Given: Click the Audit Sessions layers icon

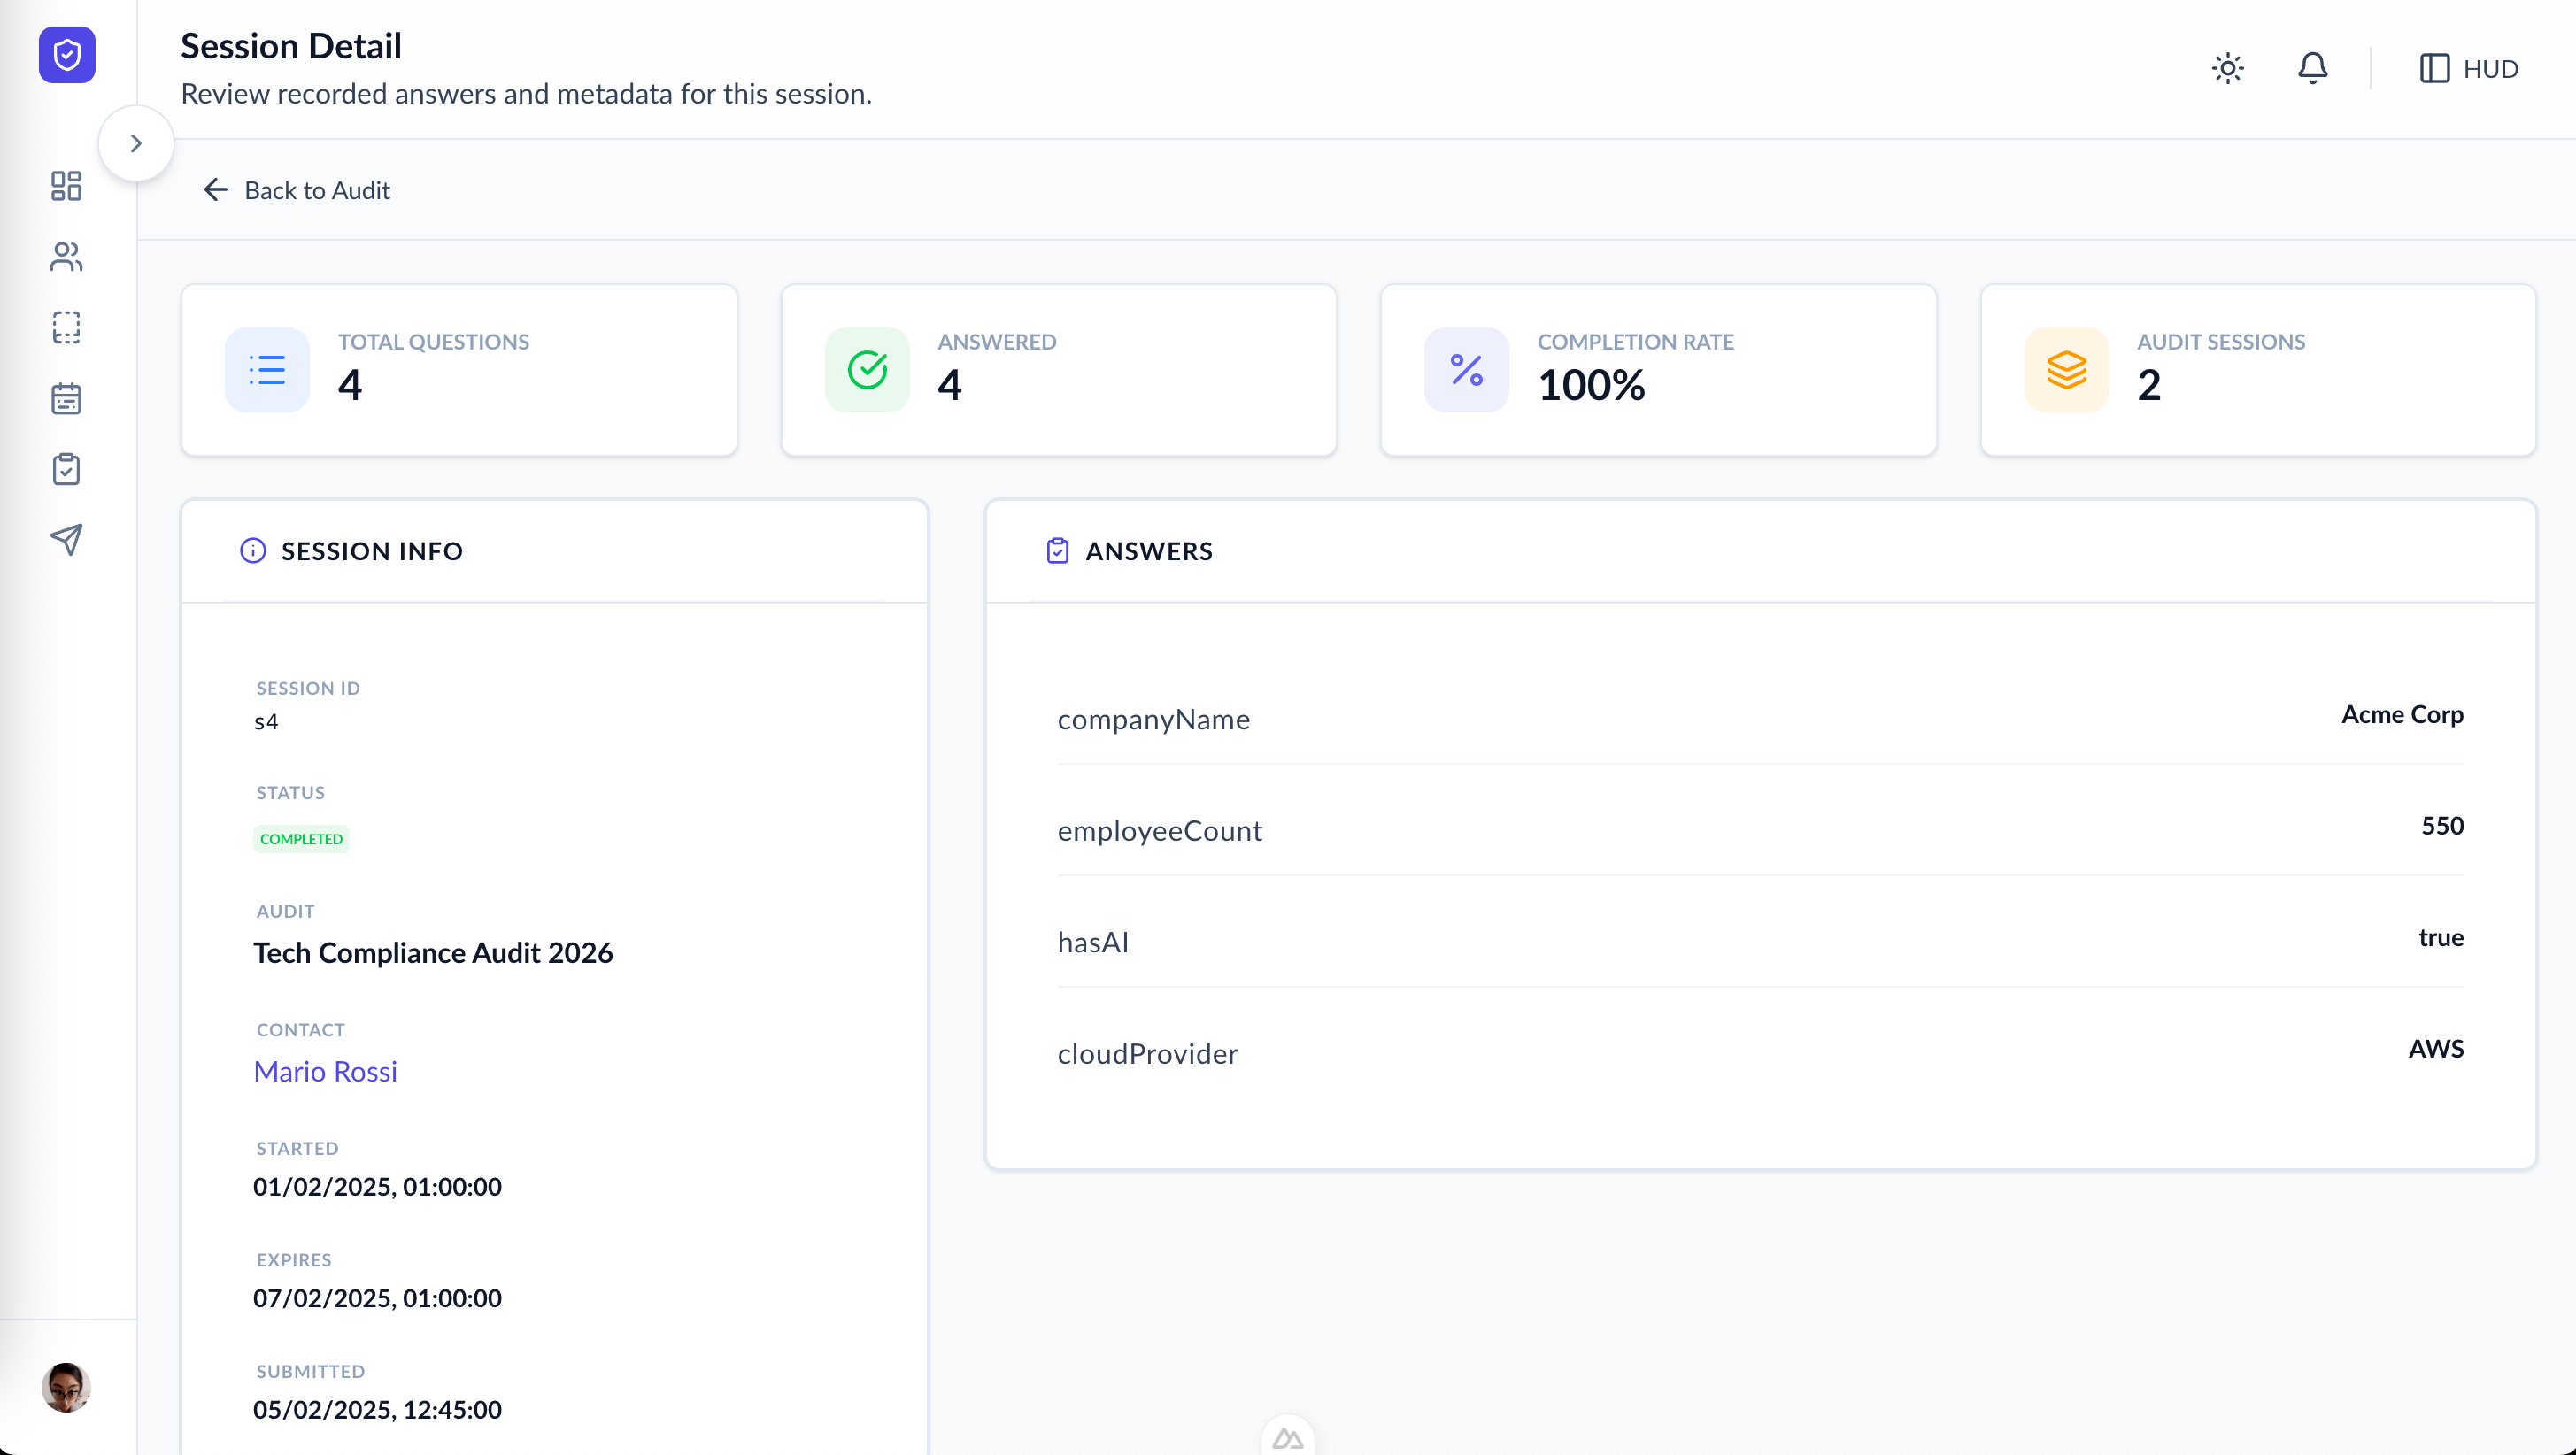Looking at the screenshot, I should click(2067, 370).
